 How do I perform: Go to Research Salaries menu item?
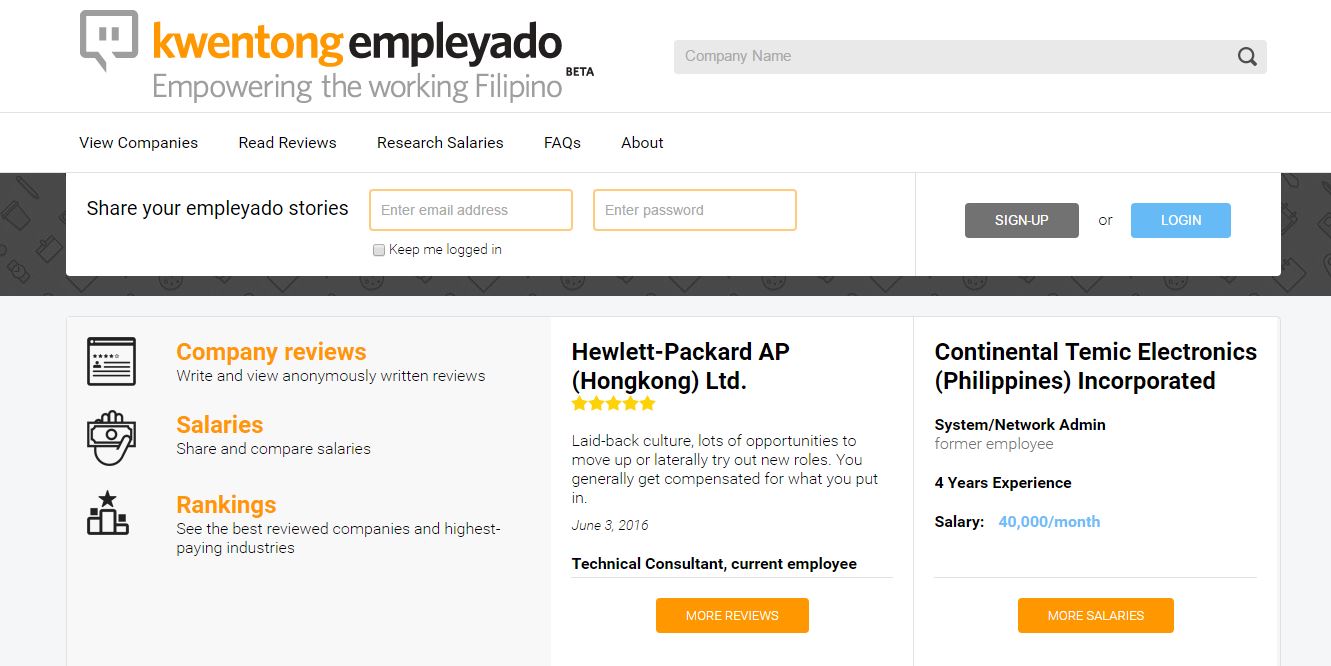tap(440, 143)
